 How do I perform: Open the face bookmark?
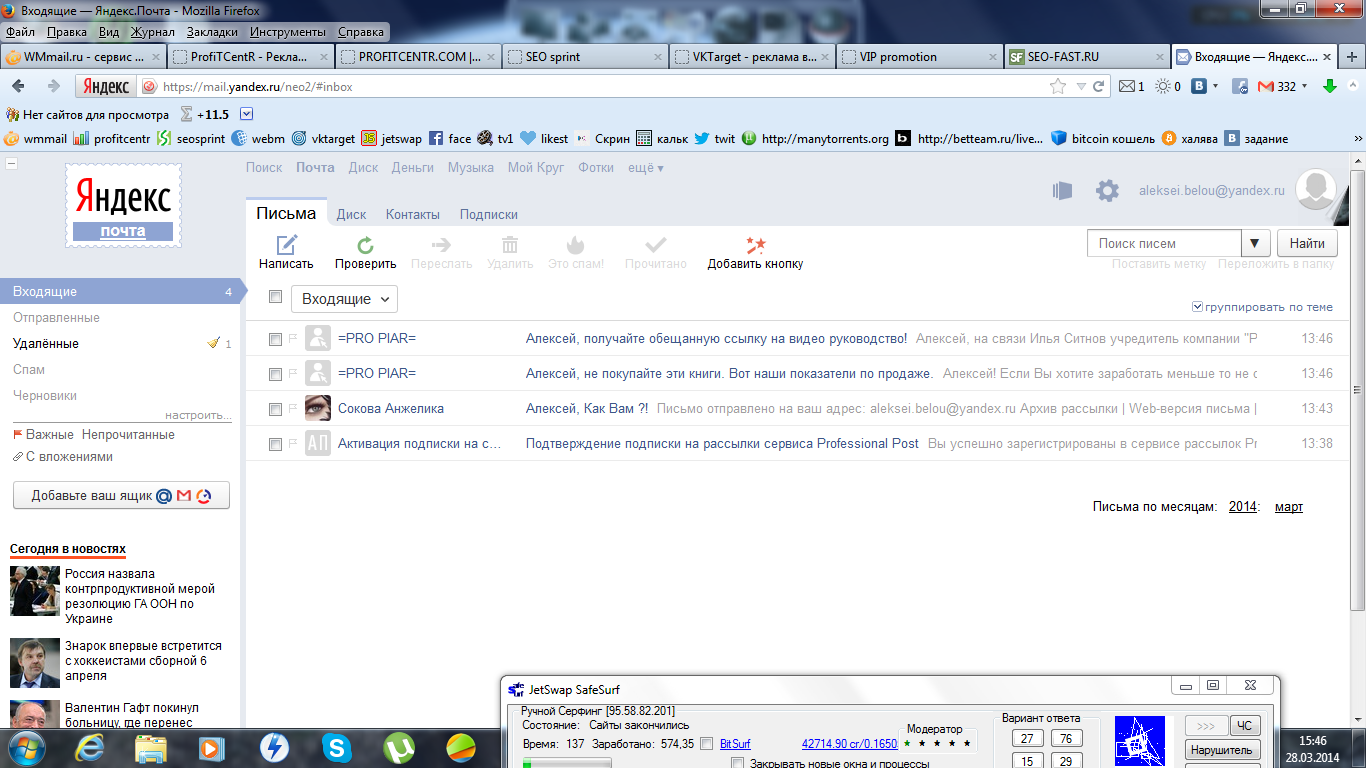pyautogui.click(x=450, y=139)
